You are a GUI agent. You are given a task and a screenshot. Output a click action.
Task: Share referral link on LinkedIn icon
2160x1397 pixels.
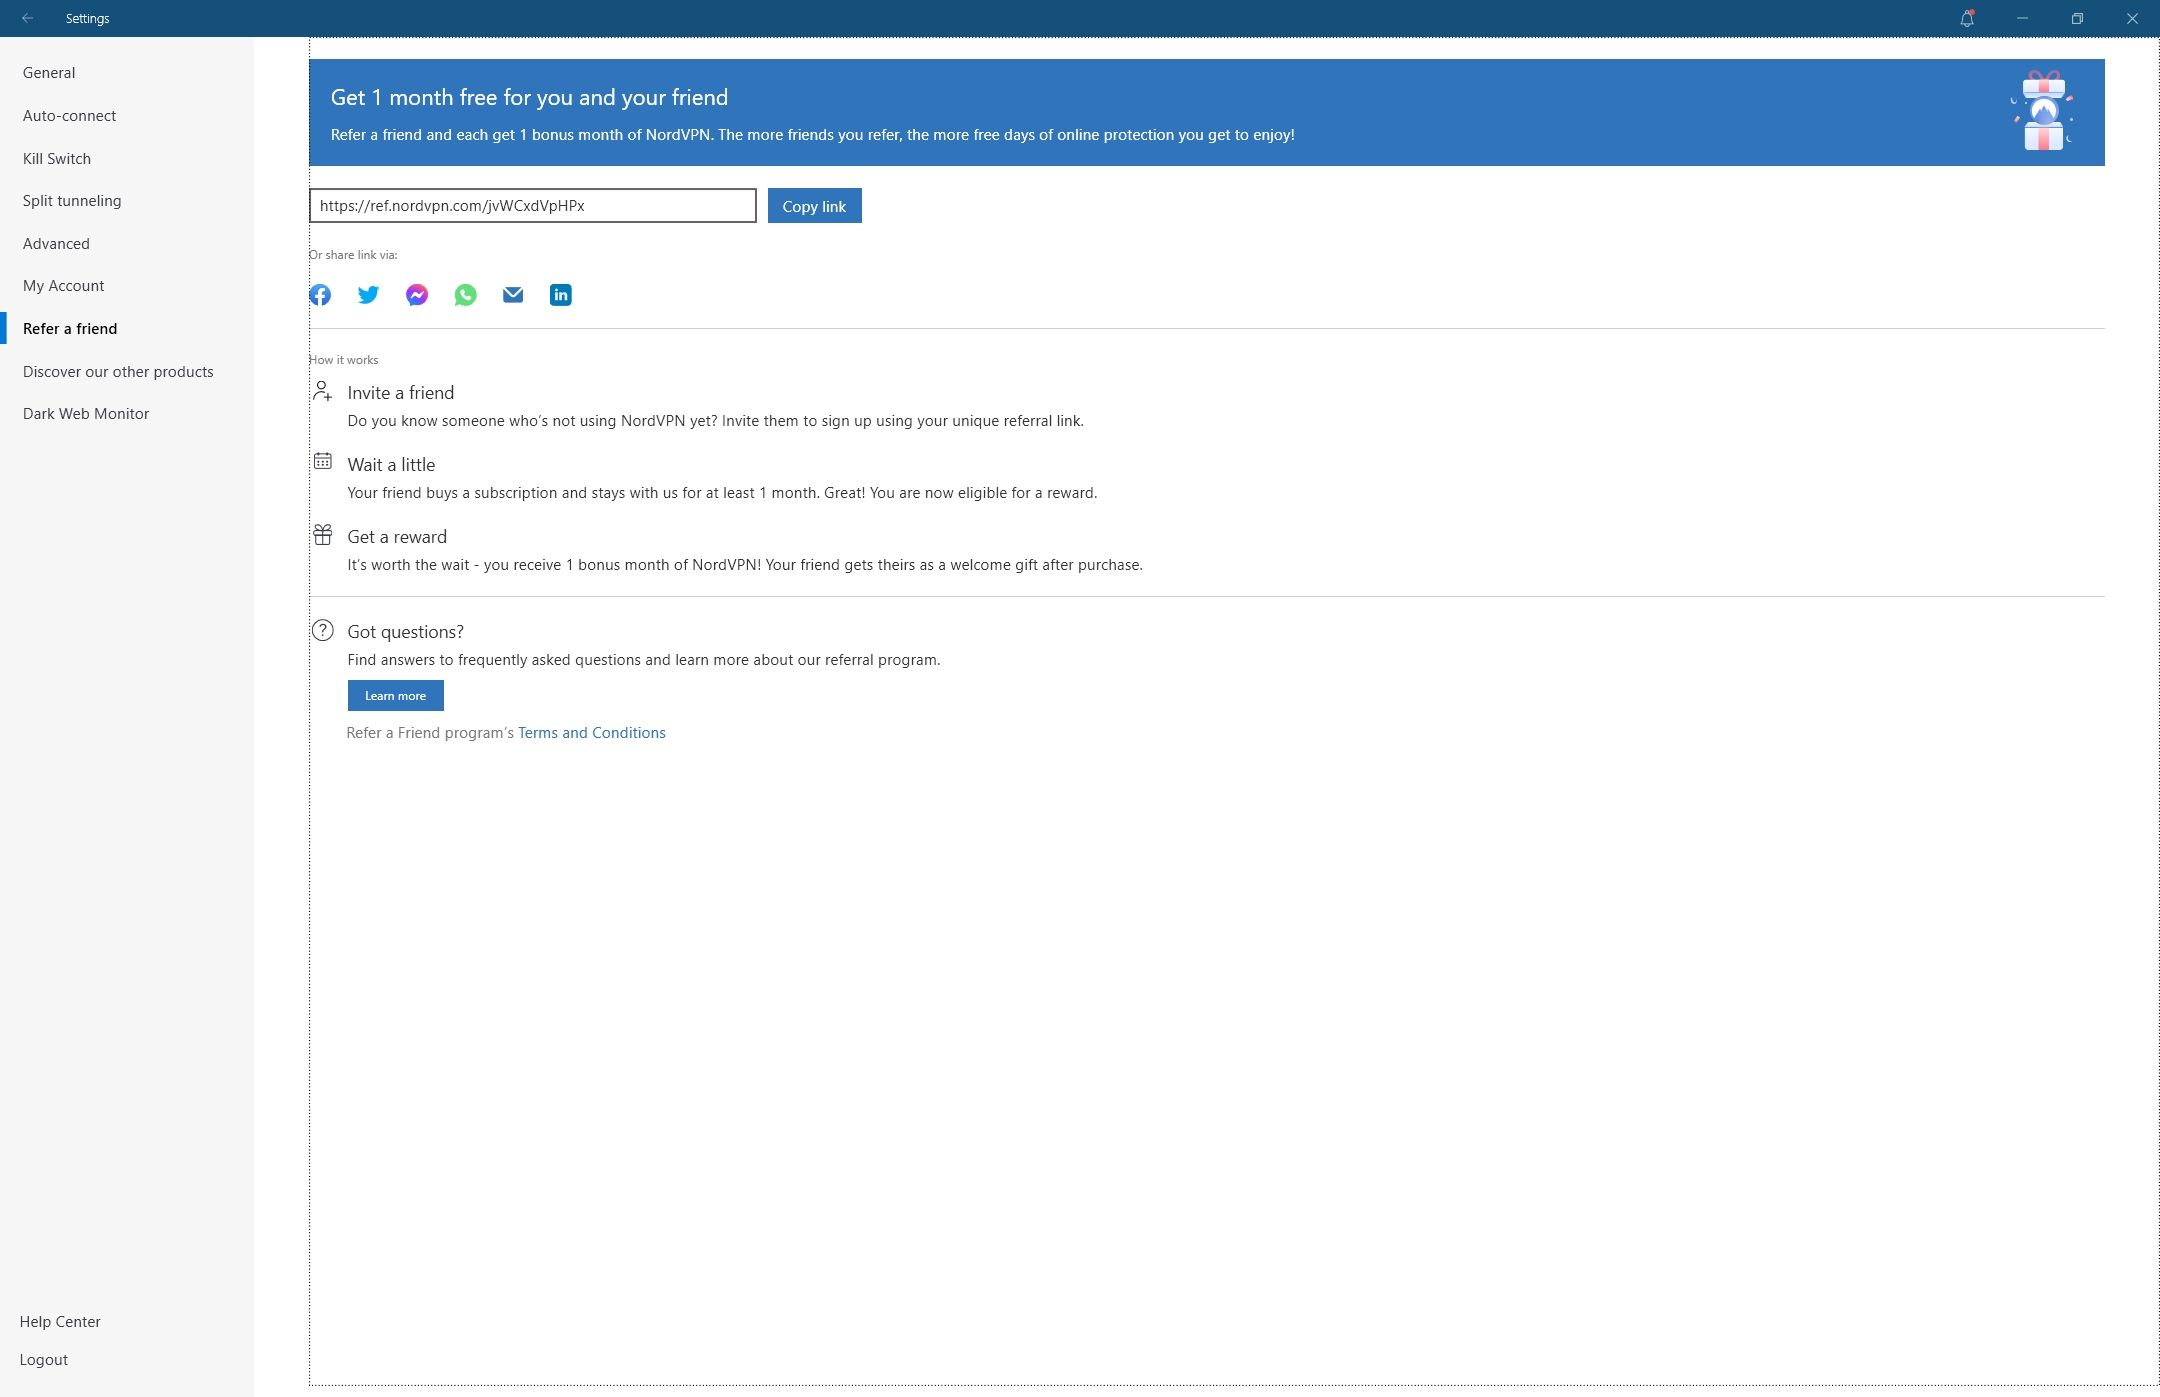point(561,295)
